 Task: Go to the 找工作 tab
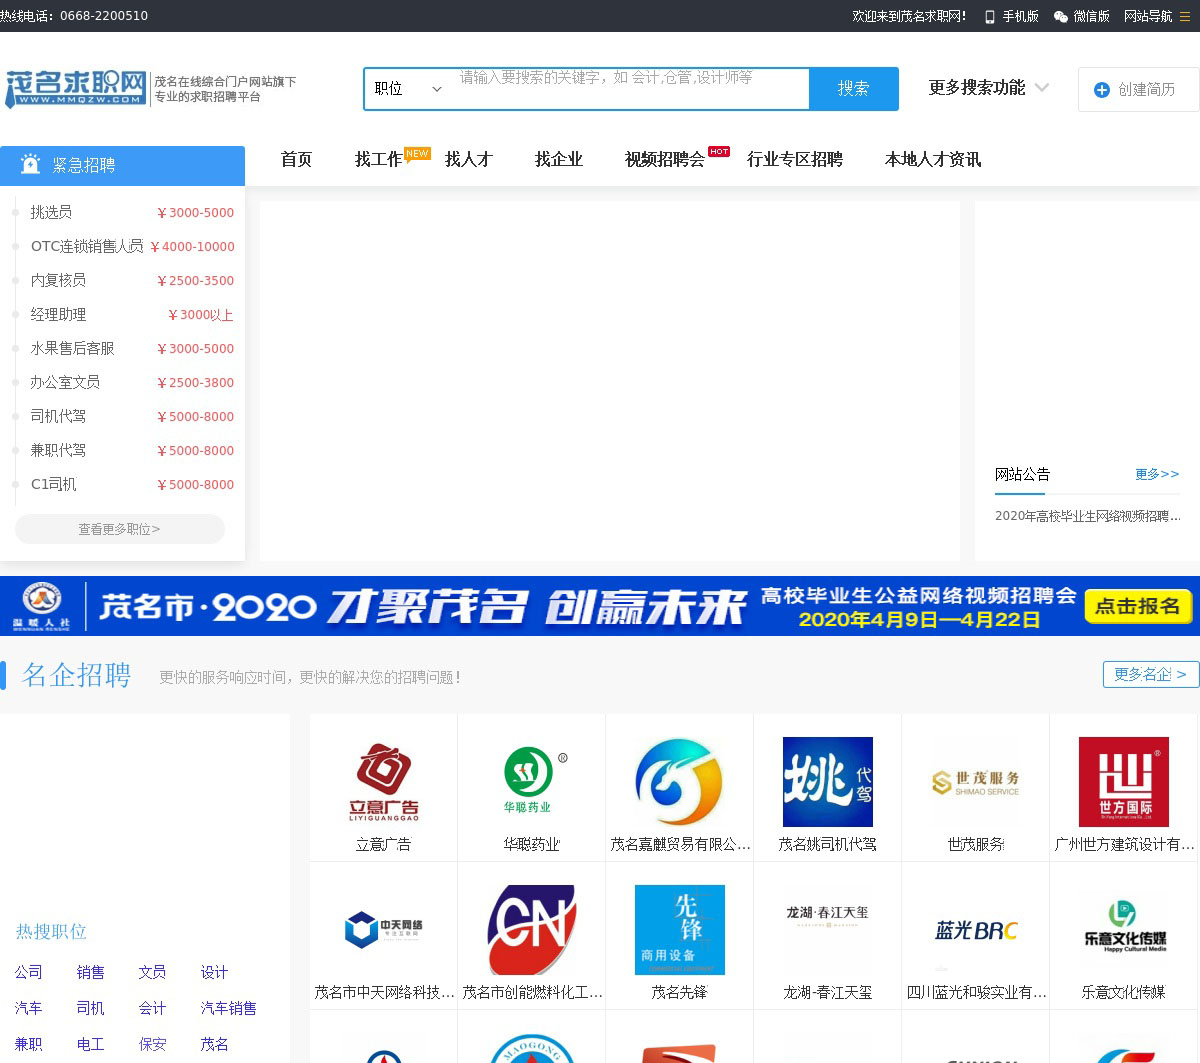click(x=379, y=159)
